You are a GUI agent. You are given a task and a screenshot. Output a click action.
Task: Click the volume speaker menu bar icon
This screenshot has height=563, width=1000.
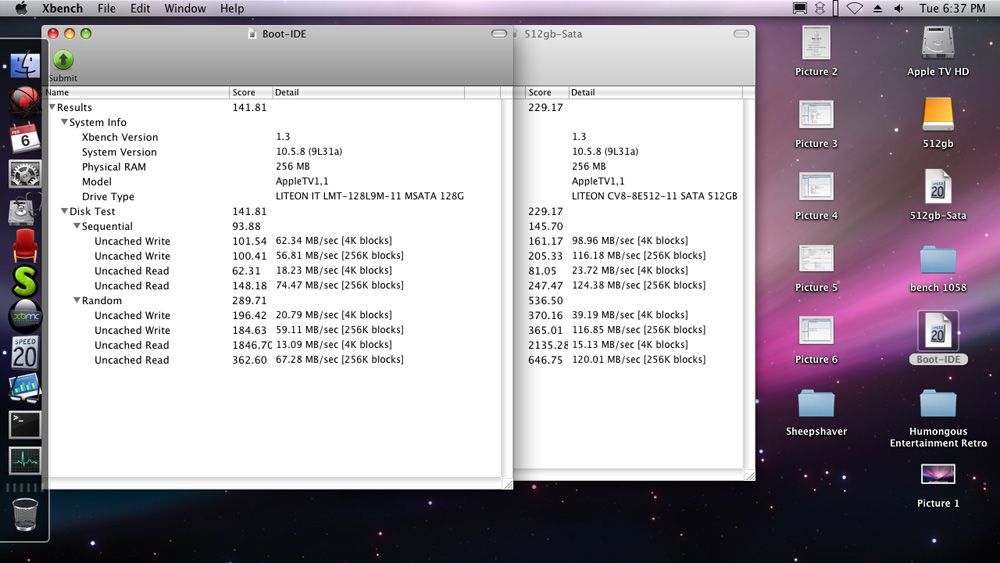[x=898, y=8]
